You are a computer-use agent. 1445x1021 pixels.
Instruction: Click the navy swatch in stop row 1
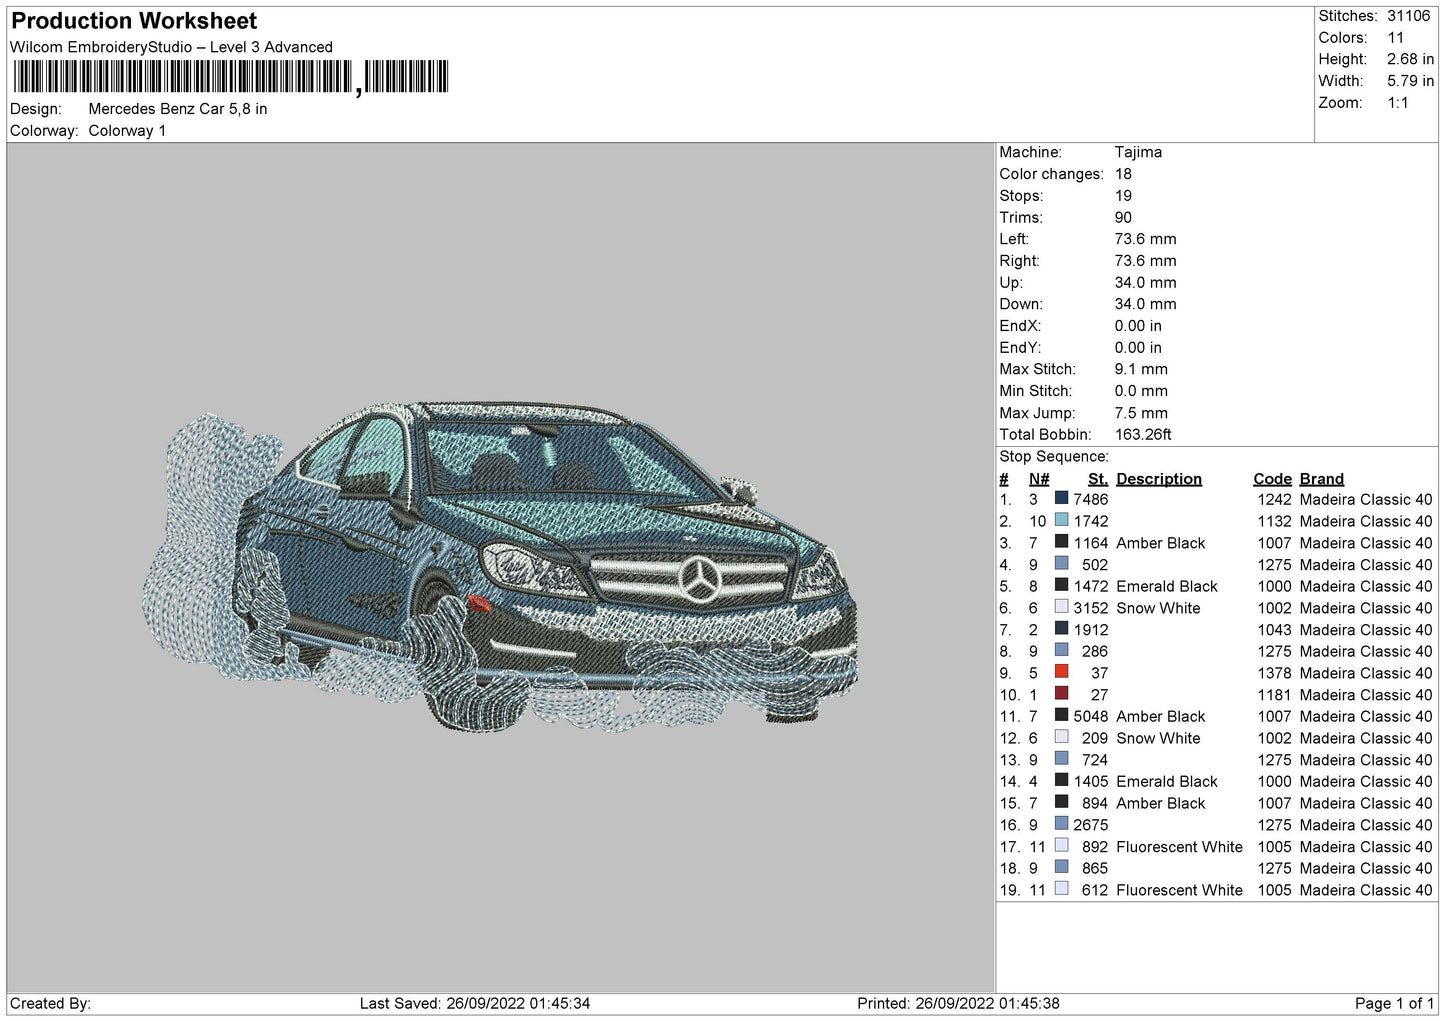click(1061, 498)
